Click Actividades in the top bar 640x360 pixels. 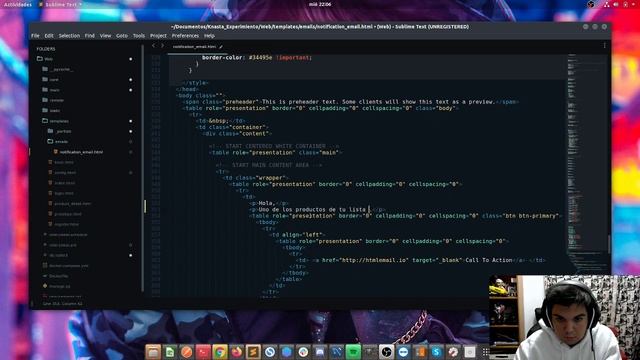pyautogui.click(x=18, y=4)
